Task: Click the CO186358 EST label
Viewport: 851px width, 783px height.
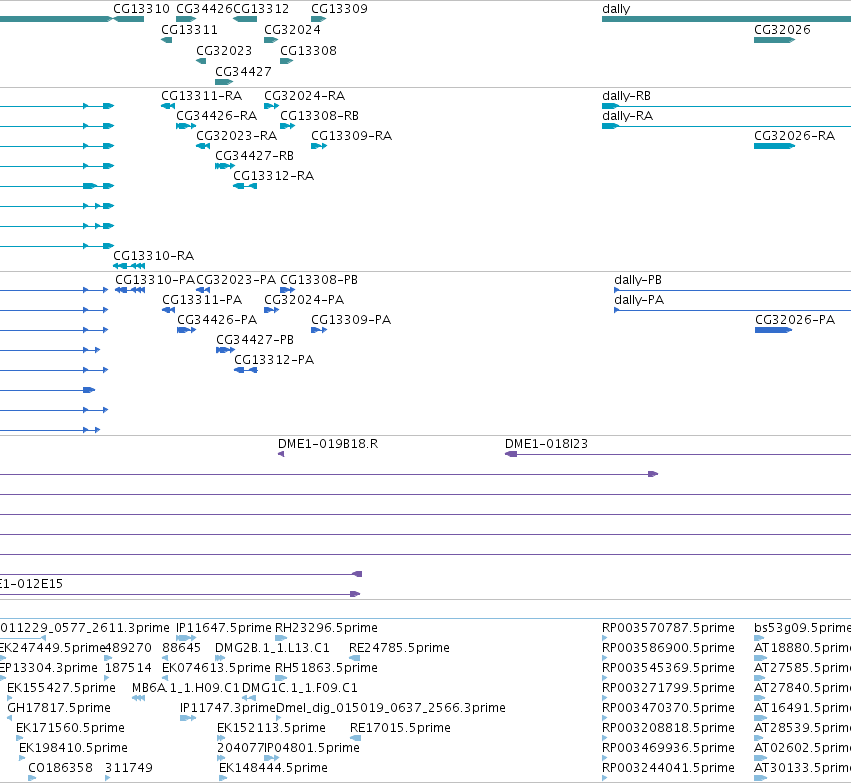Action: coord(60,768)
